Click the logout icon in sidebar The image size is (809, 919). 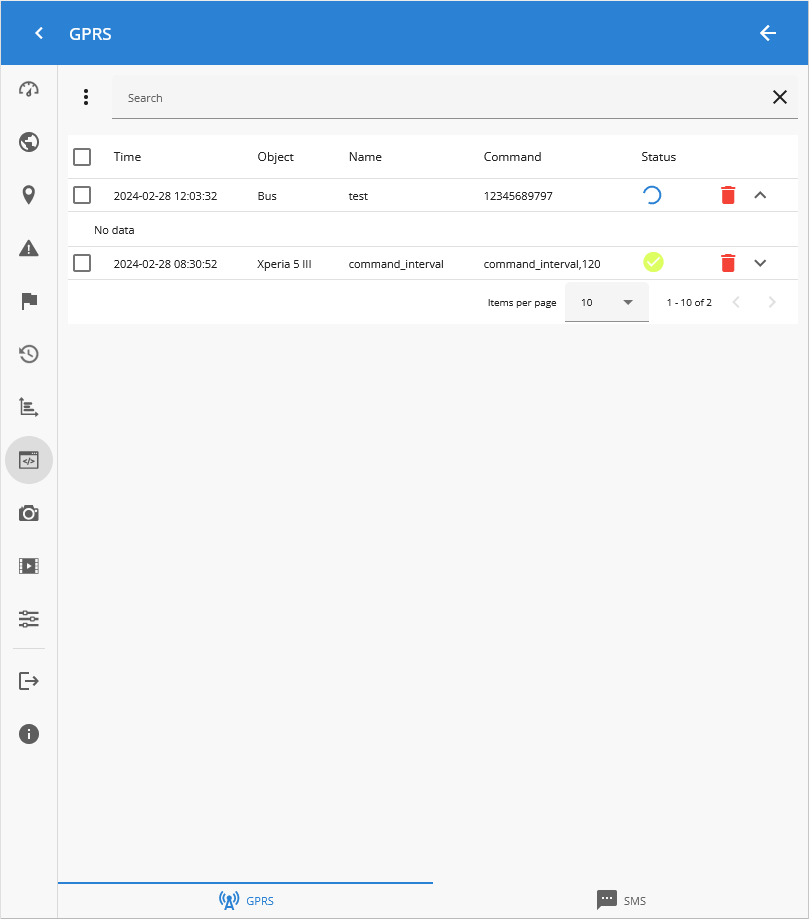coord(29,681)
